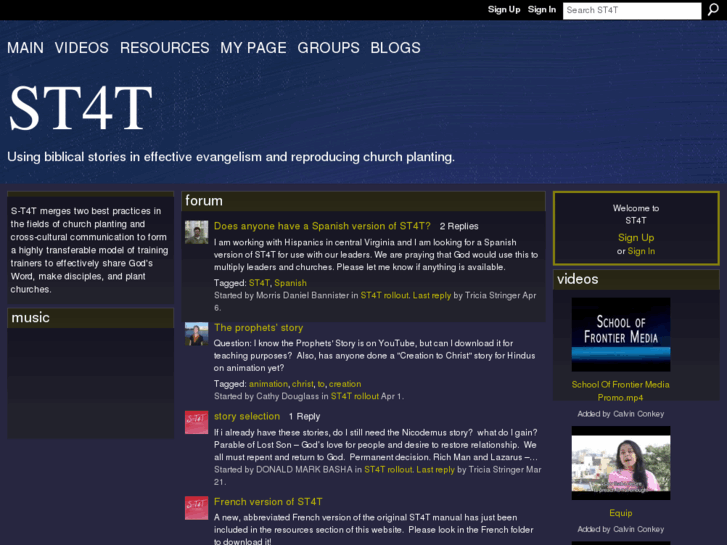727x545 pixels.
Task: Open Morris Daniel Bannister's avatar
Action: 197,232
